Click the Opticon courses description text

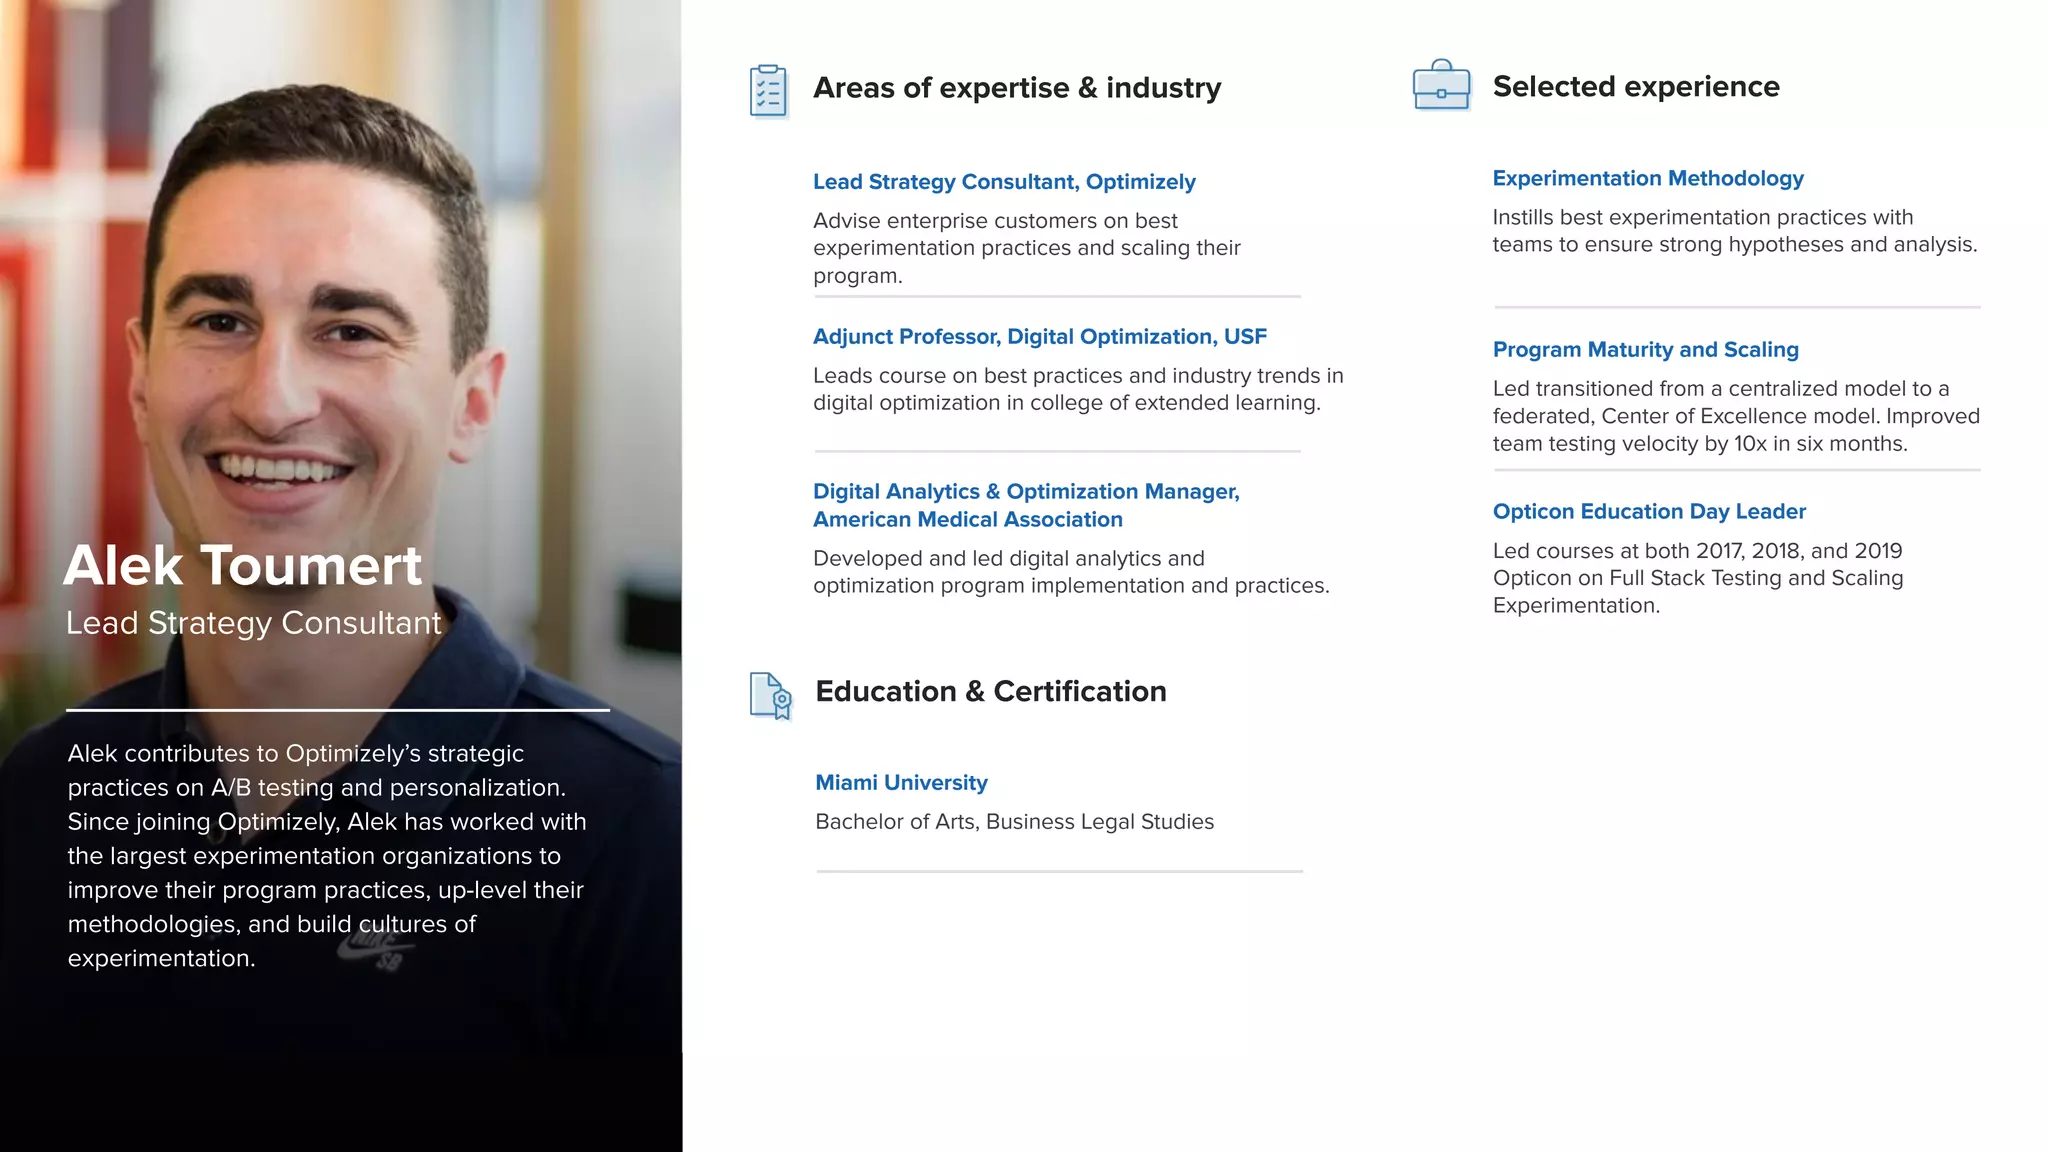1697,578
